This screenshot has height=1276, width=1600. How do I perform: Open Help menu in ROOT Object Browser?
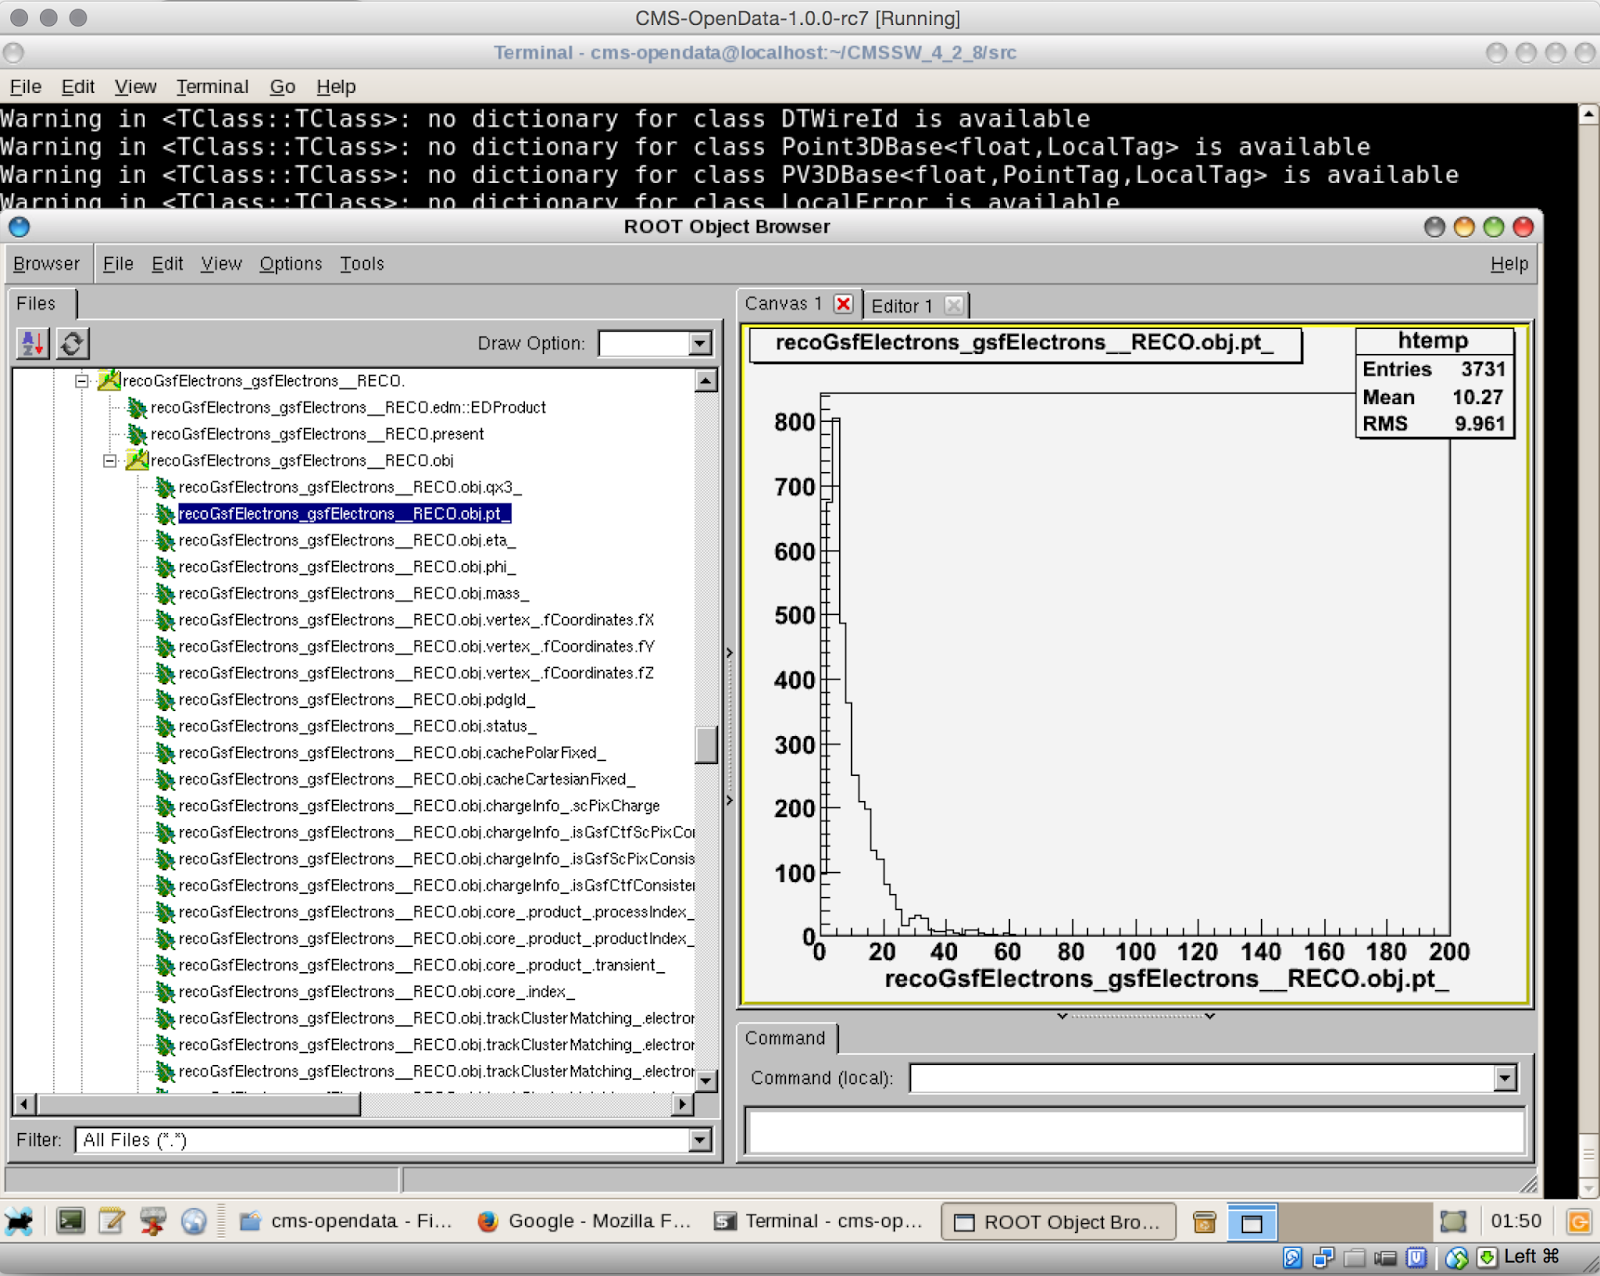coord(1509,264)
